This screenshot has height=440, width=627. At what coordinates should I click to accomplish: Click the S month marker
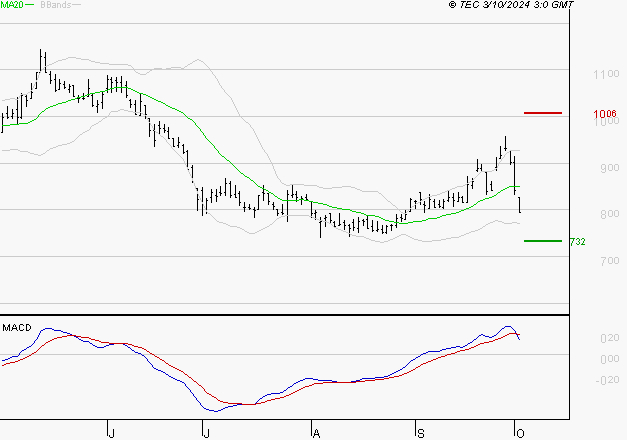[421, 434]
